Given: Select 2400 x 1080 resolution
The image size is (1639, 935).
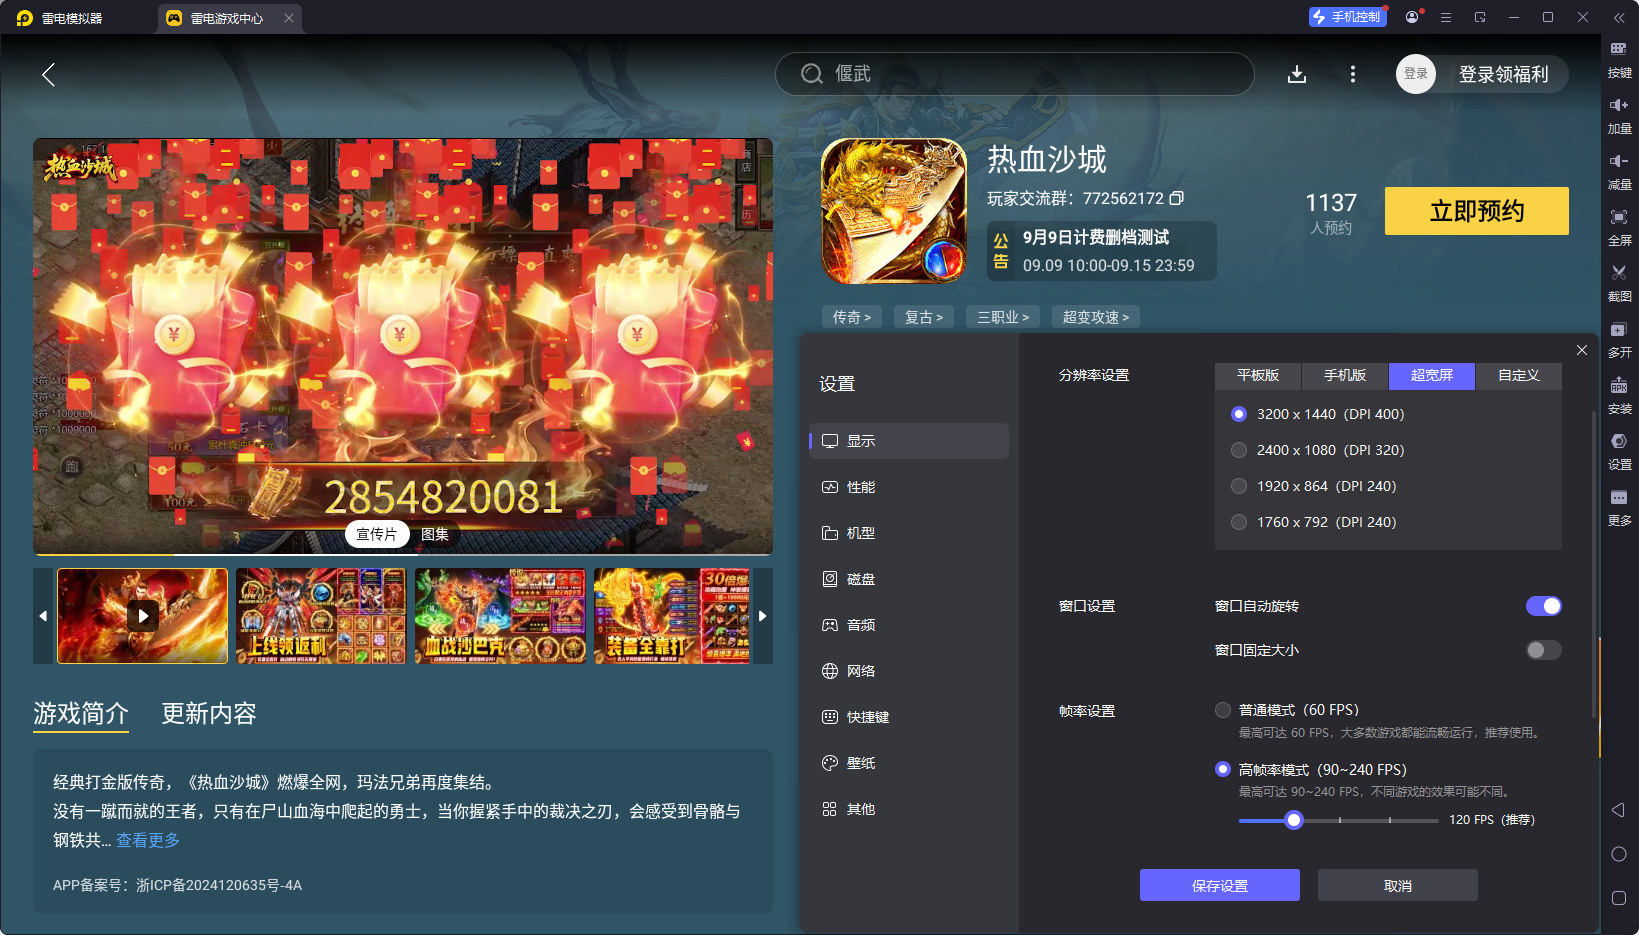Looking at the screenshot, I should pyautogui.click(x=1239, y=450).
